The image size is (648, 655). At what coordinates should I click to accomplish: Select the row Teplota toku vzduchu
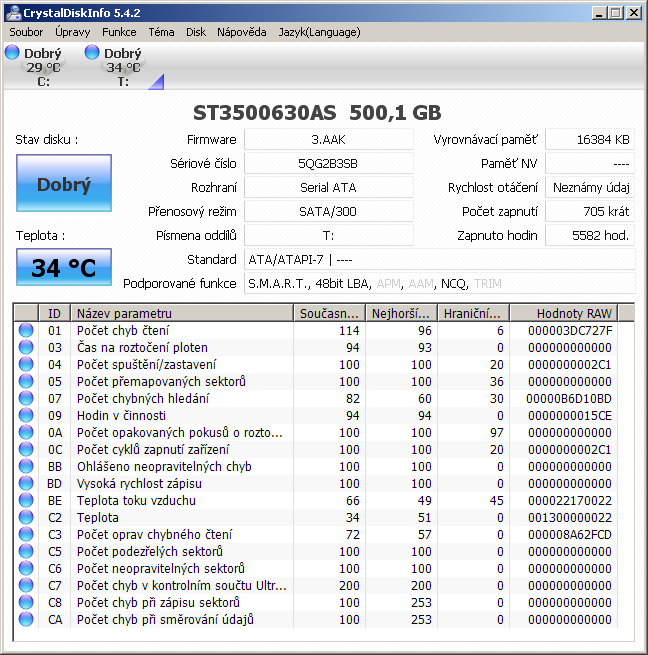point(316,500)
